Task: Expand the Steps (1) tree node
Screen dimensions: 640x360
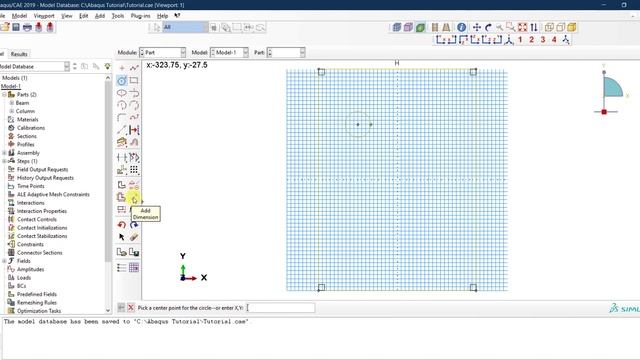Action: pos(4,161)
